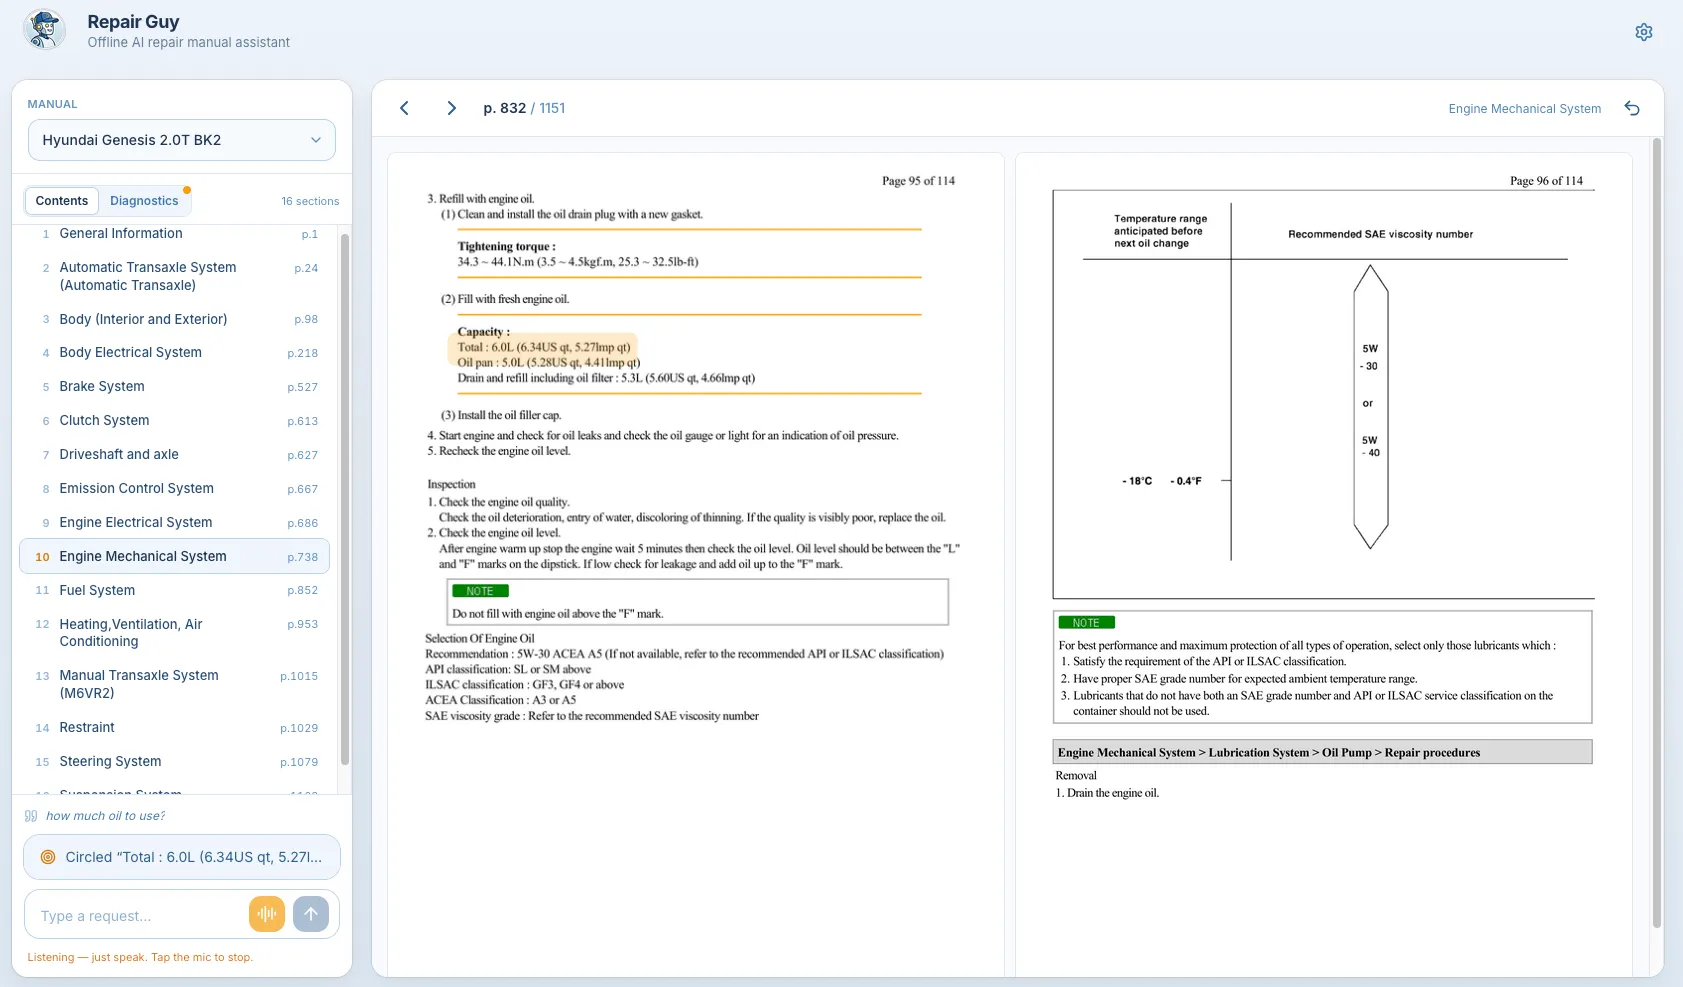Open the Hyundai Genesis 2.0T BK2 manual dropdown
1683x987 pixels.
click(x=182, y=140)
